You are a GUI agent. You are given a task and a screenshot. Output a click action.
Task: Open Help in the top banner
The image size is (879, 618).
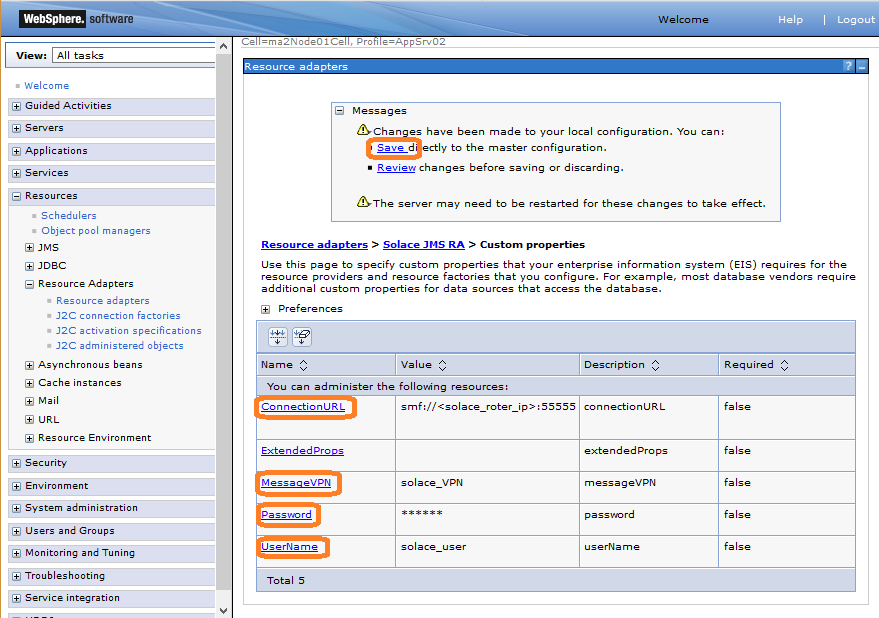click(x=790, y=19)
